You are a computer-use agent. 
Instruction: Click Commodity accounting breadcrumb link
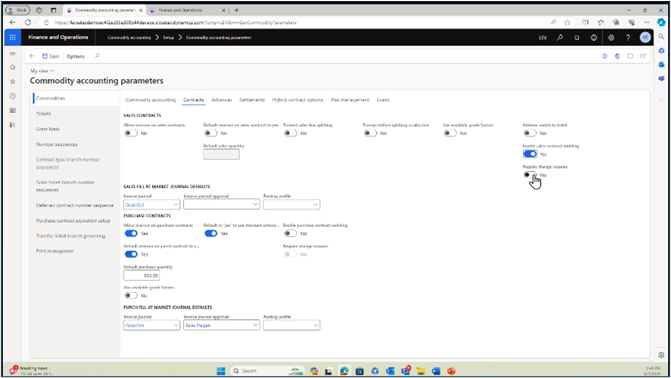pos(129,38)
